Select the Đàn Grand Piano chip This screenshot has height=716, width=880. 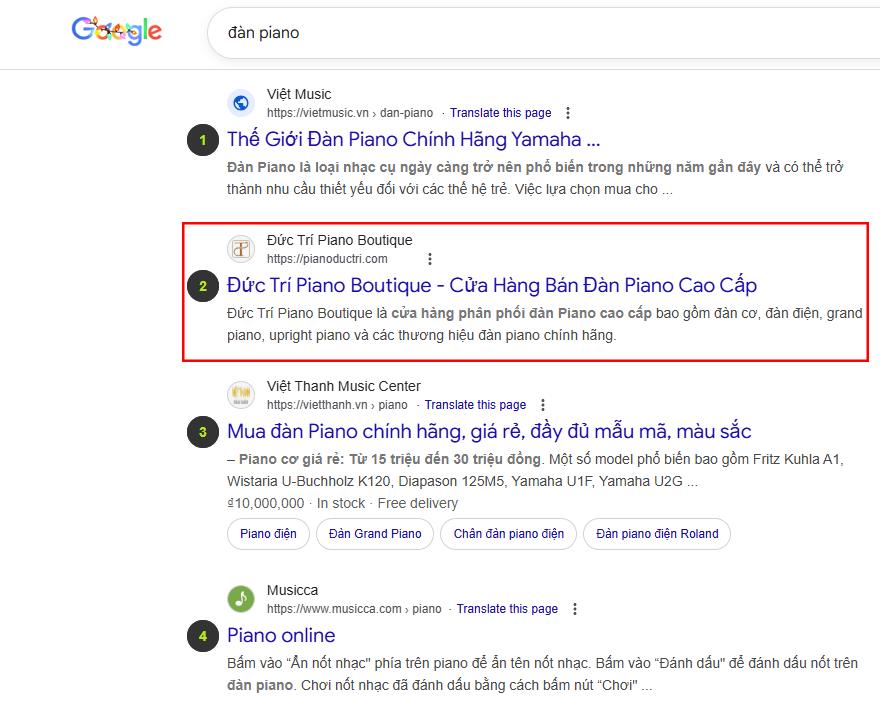pos(375,534)
